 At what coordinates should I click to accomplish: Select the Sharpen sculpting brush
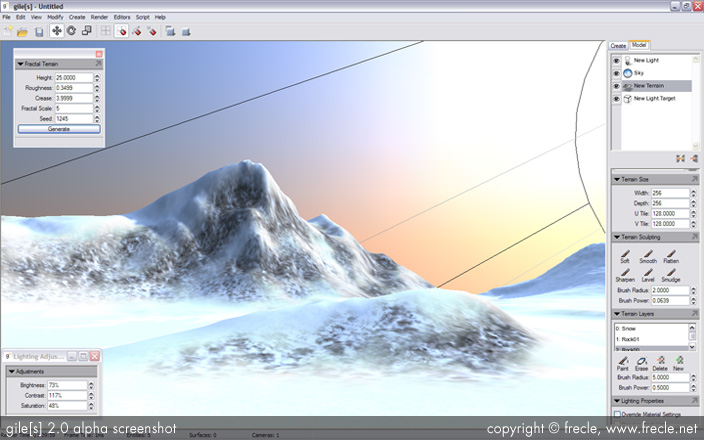pyautogui.click(x=625, y=276)
